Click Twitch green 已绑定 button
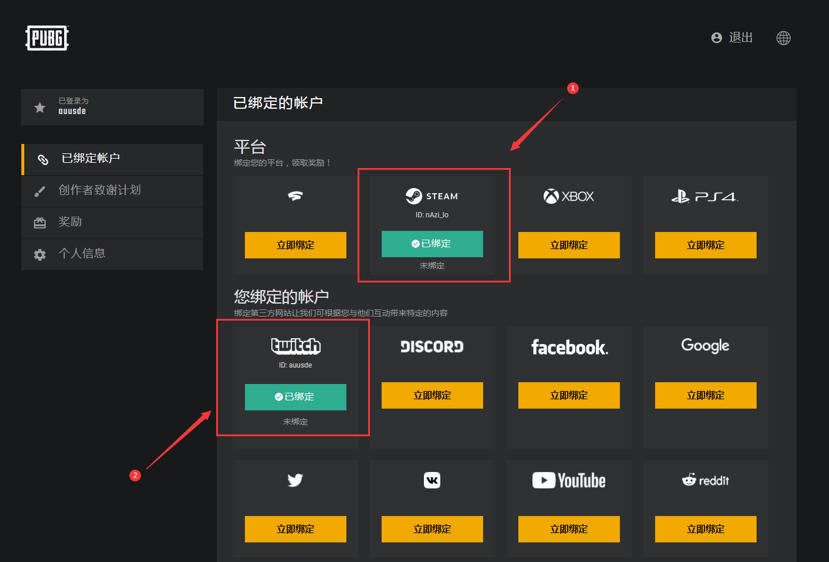The height and width of the screenshot is (562, 829). click(296, 397)
